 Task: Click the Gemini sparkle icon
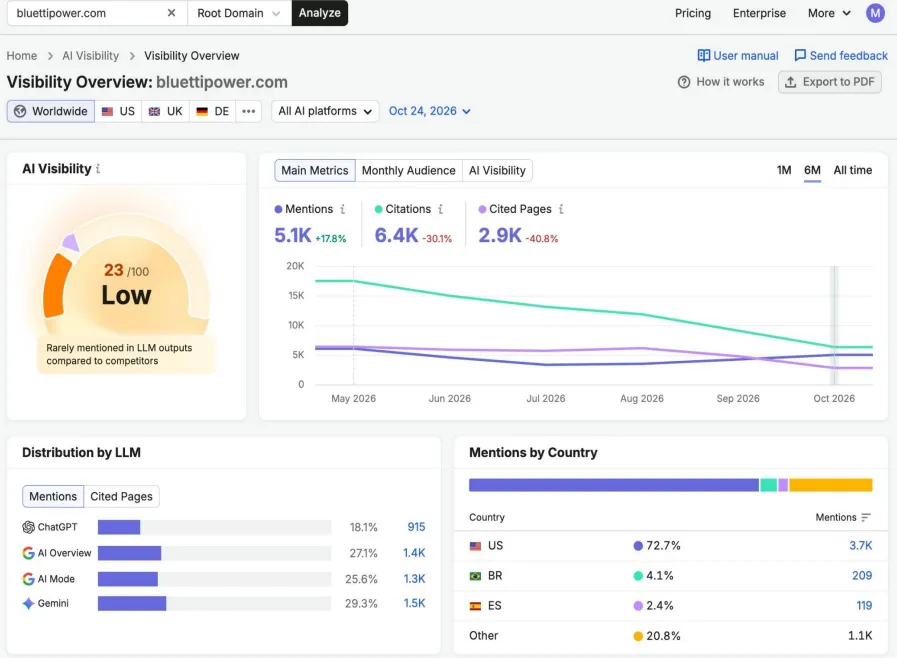(28, 603)
